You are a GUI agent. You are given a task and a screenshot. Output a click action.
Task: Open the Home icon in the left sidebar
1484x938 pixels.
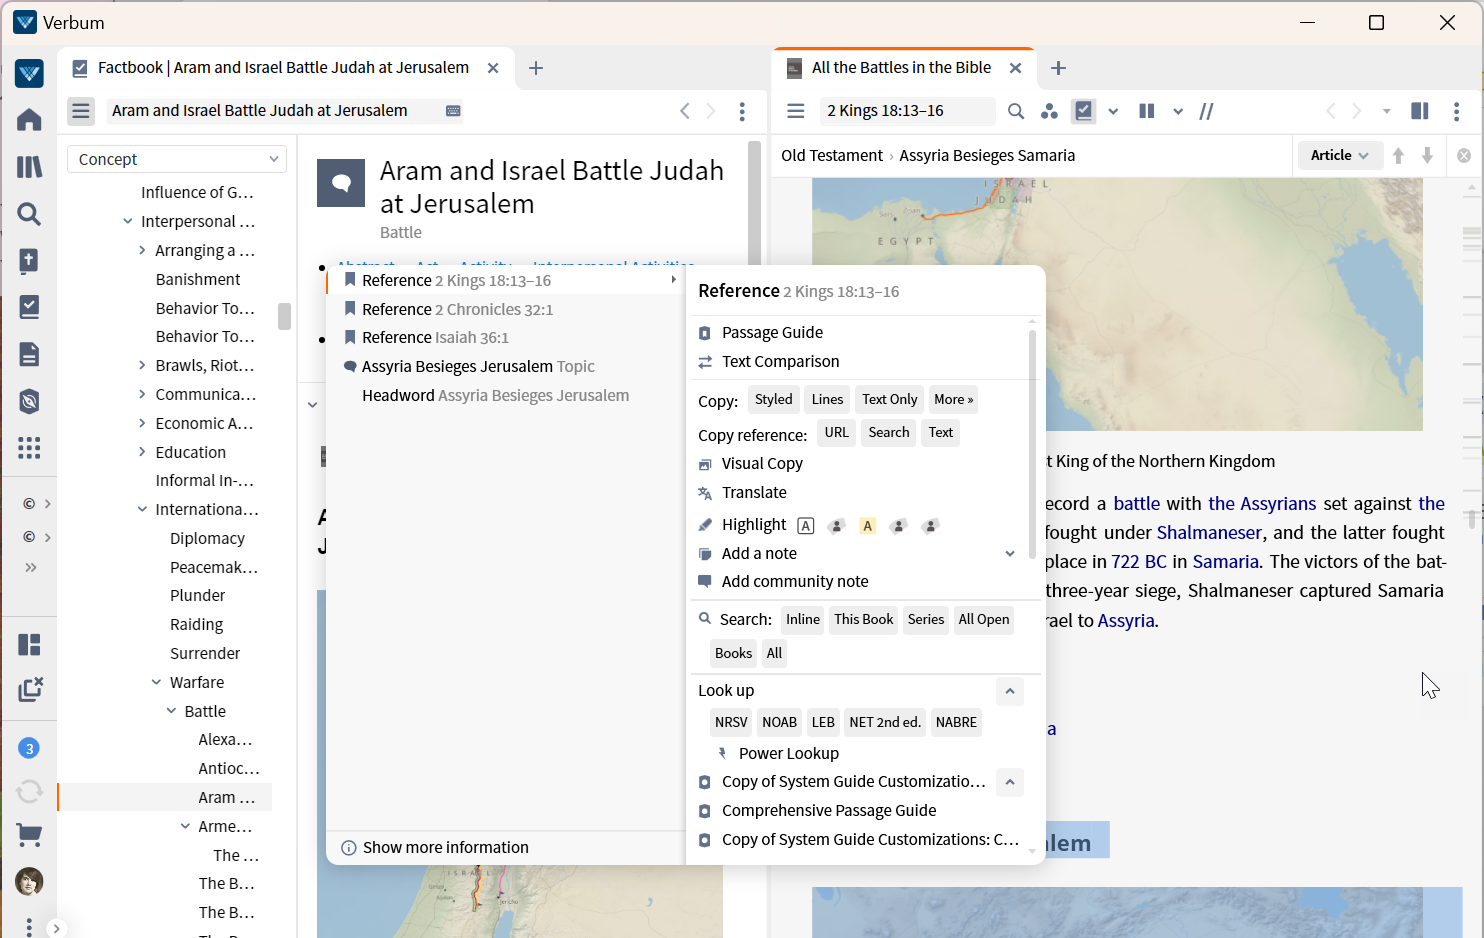pos(29,120)
